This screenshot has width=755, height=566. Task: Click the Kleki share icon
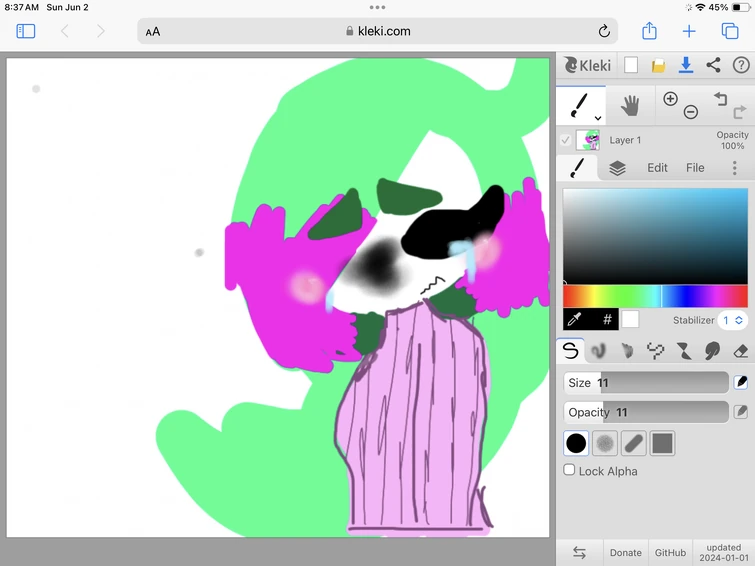pos(713,65)
